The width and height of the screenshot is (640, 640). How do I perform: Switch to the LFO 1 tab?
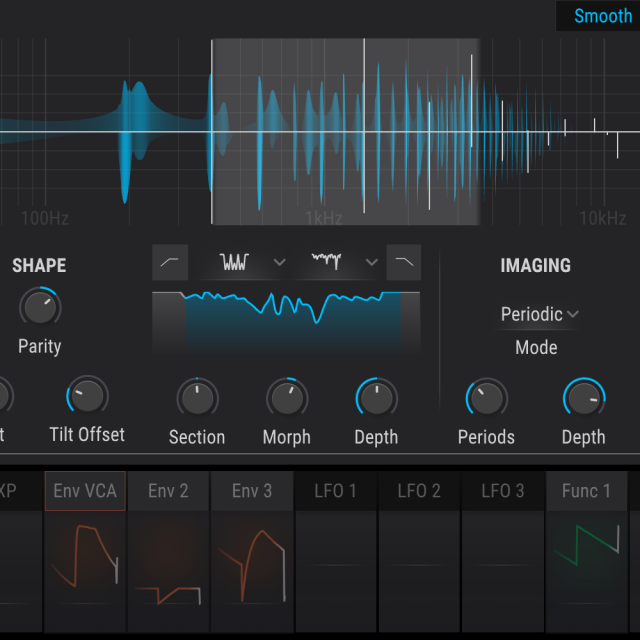coord(335,491)
